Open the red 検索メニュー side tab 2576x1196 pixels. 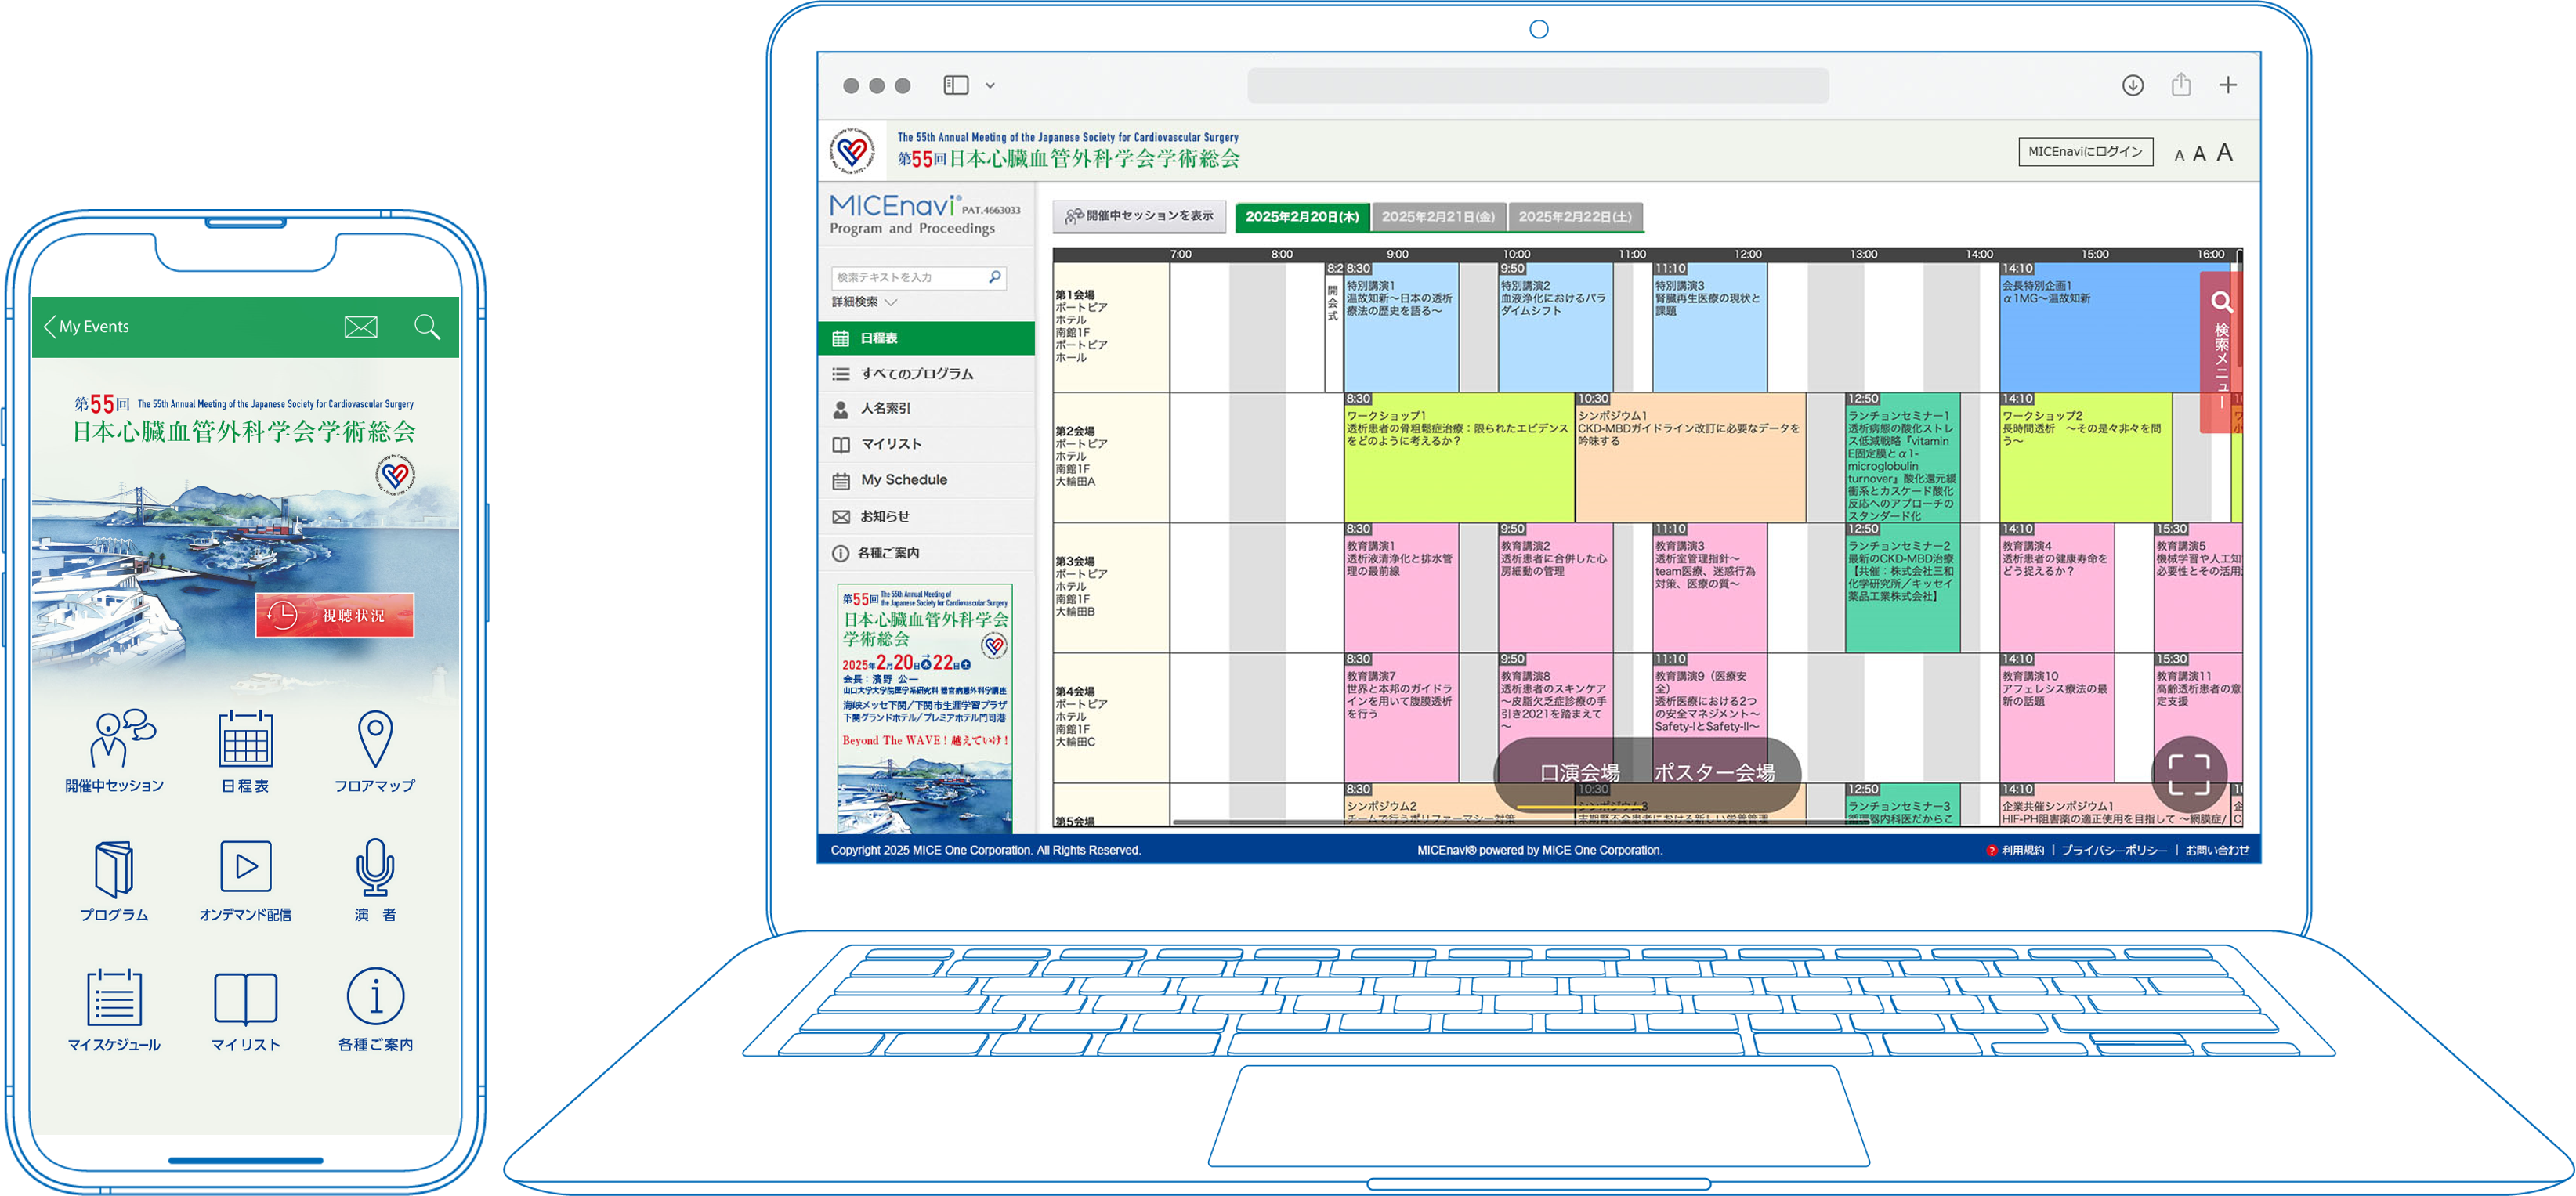coord(2221,351)
